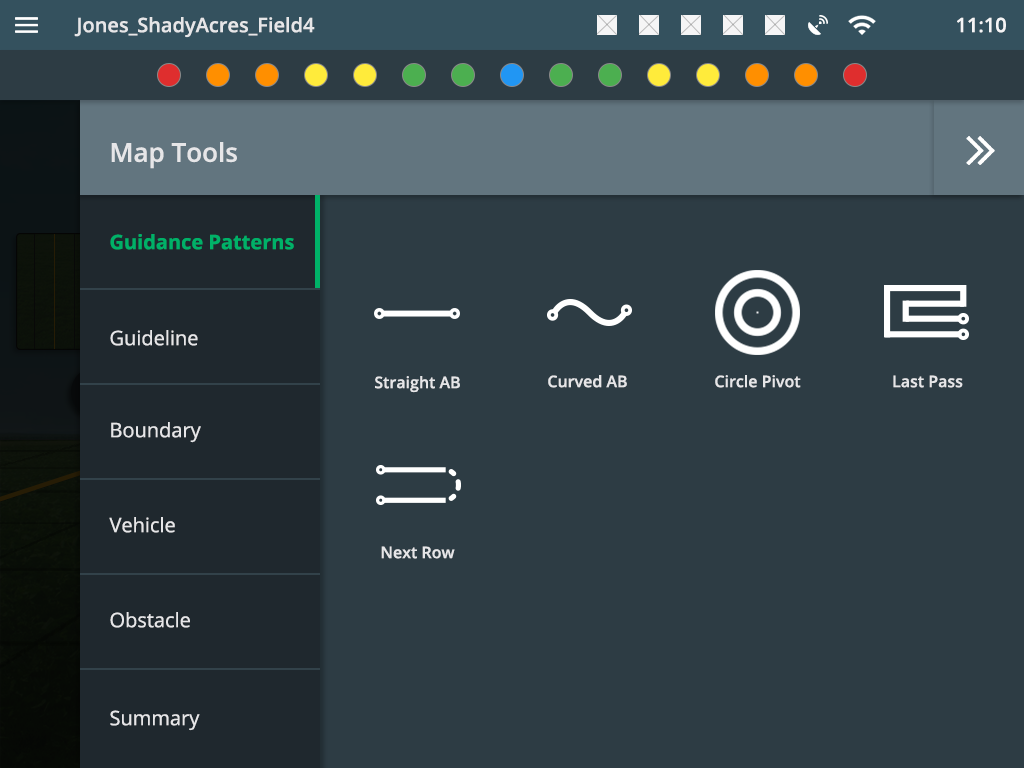
Task: Open the hamburger main menu
Action: click(x=27, y=26)
